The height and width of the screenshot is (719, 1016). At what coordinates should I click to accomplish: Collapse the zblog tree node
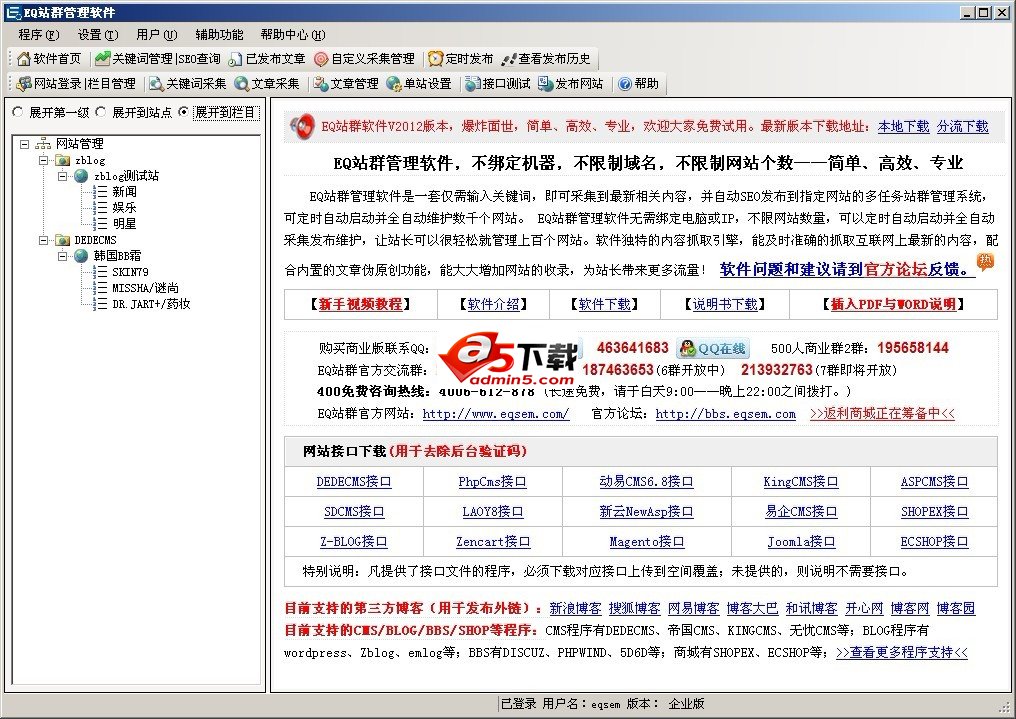pos(43,160)
